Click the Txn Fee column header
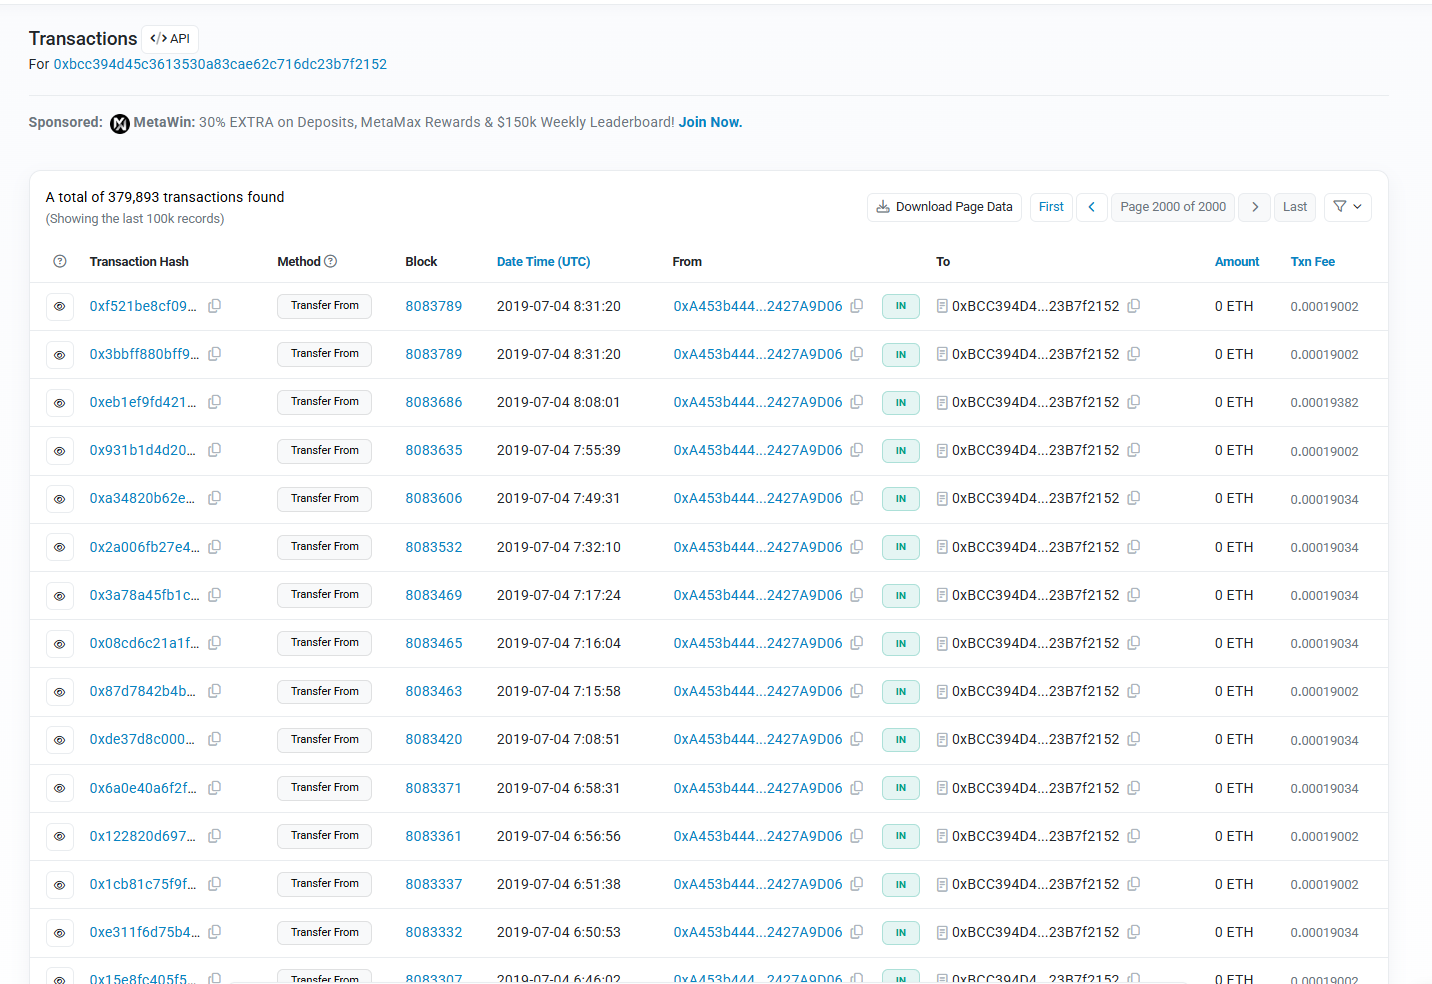This screenshot has width=1432, height=984. coord(1312,261)
